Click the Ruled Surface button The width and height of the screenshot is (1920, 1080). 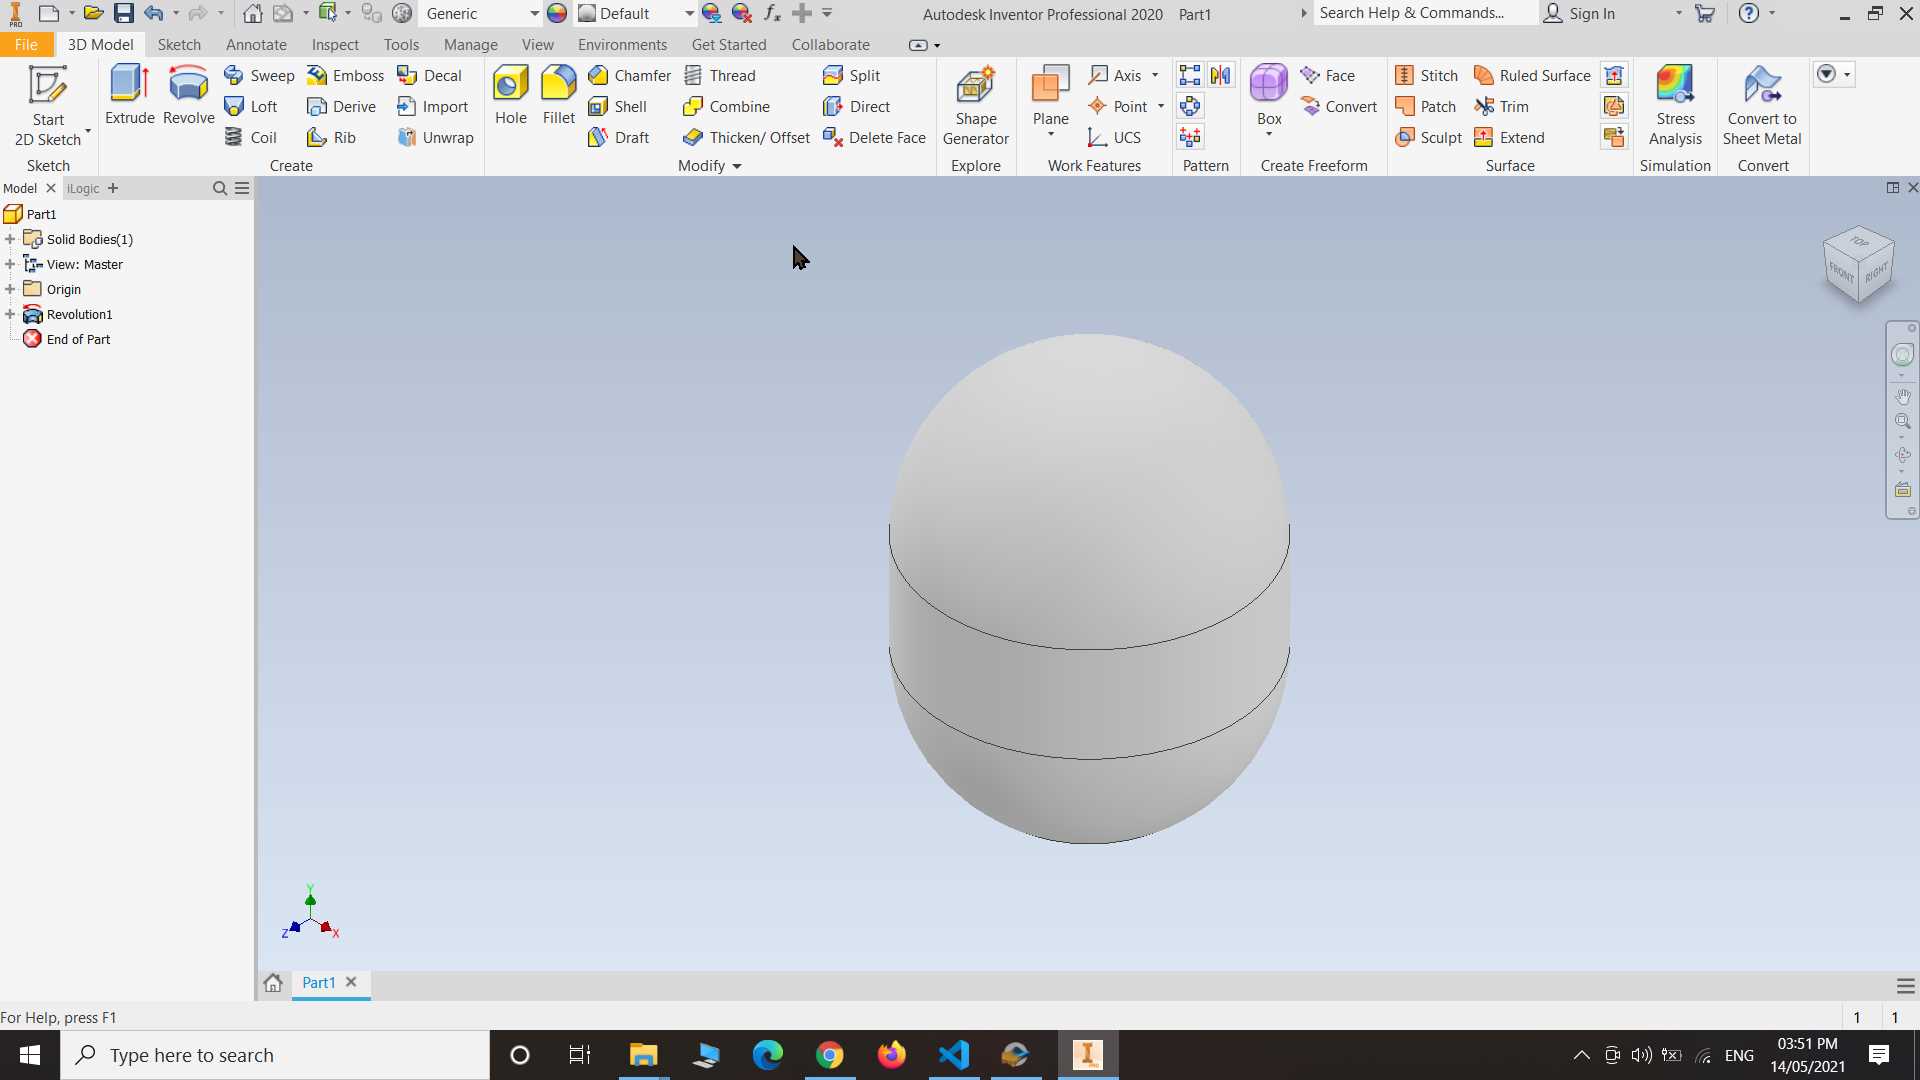1531,76
